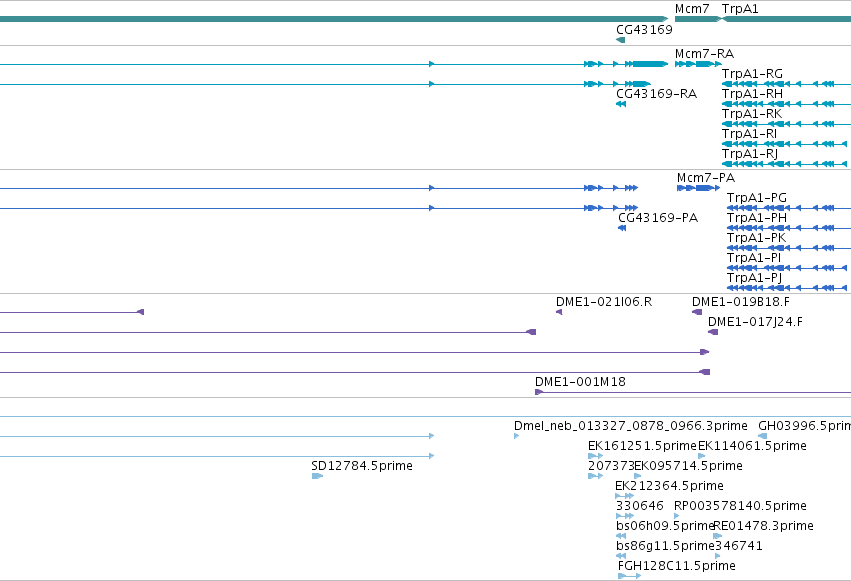Select the DME1-001M18 clone label
This screenshot has height=581, width=851.
point(580,382)
